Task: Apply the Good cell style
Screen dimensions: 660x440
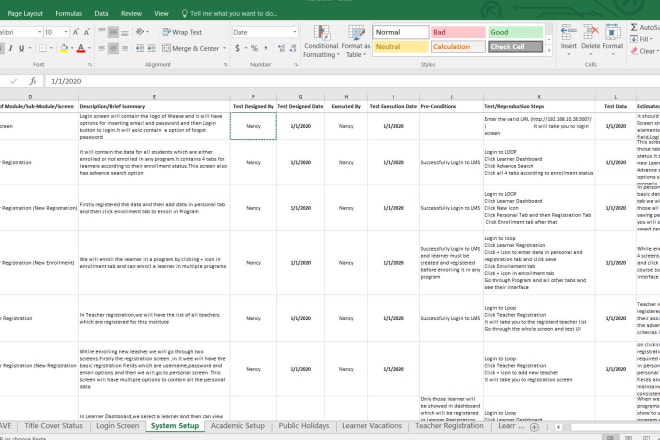Action: click(x=515, y=32)
